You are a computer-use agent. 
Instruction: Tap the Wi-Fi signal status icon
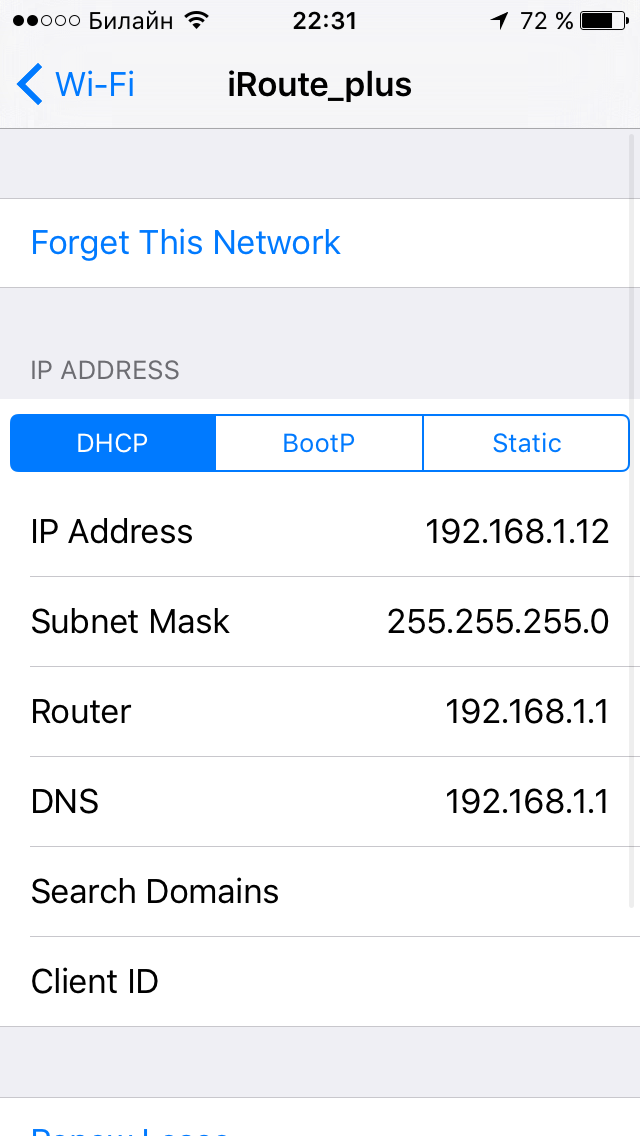tap(195, 21)
